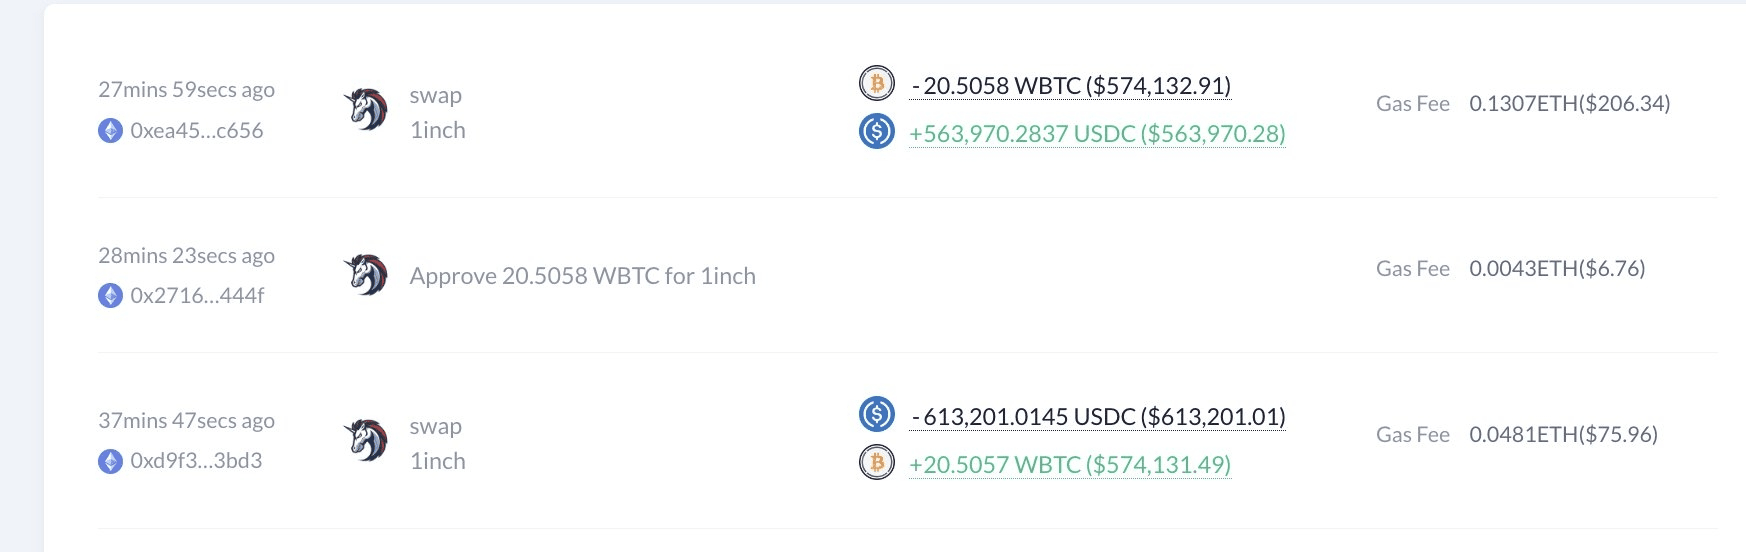
Task: Click the WBTC coin icon next to -20.5058 WBTC
Action: (x=877, y=84)
